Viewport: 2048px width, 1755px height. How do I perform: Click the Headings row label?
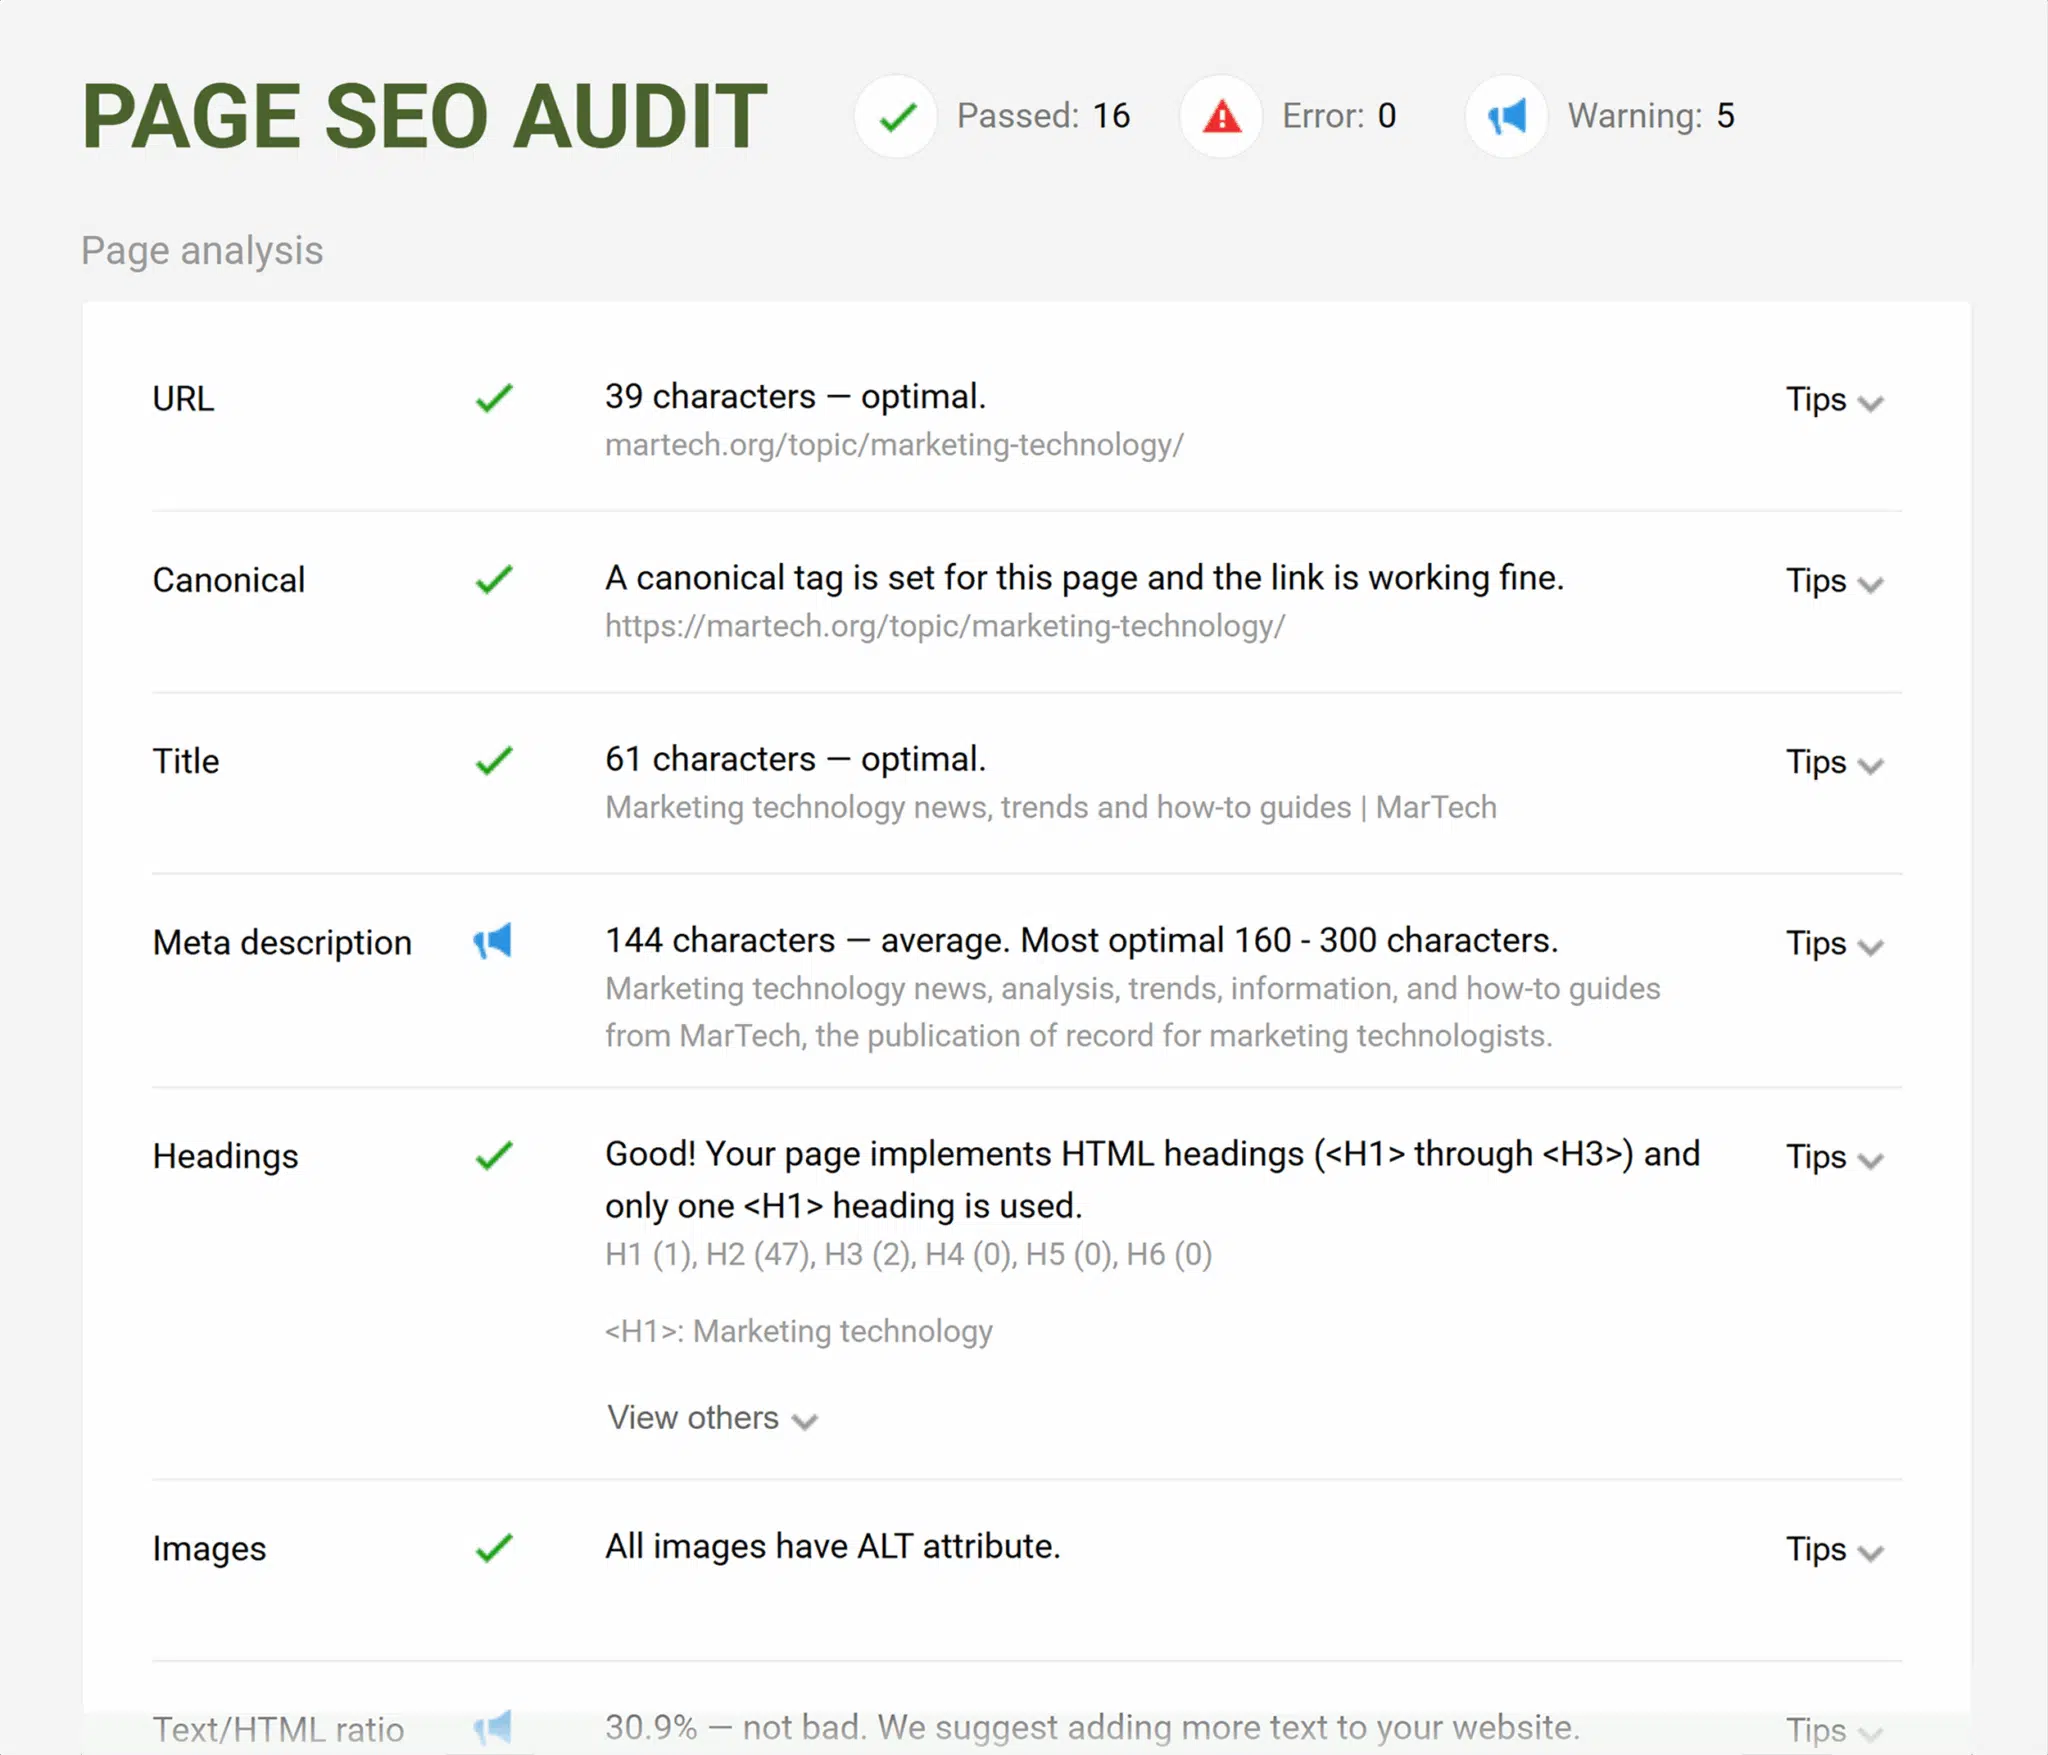click(x=225, y=1157)
